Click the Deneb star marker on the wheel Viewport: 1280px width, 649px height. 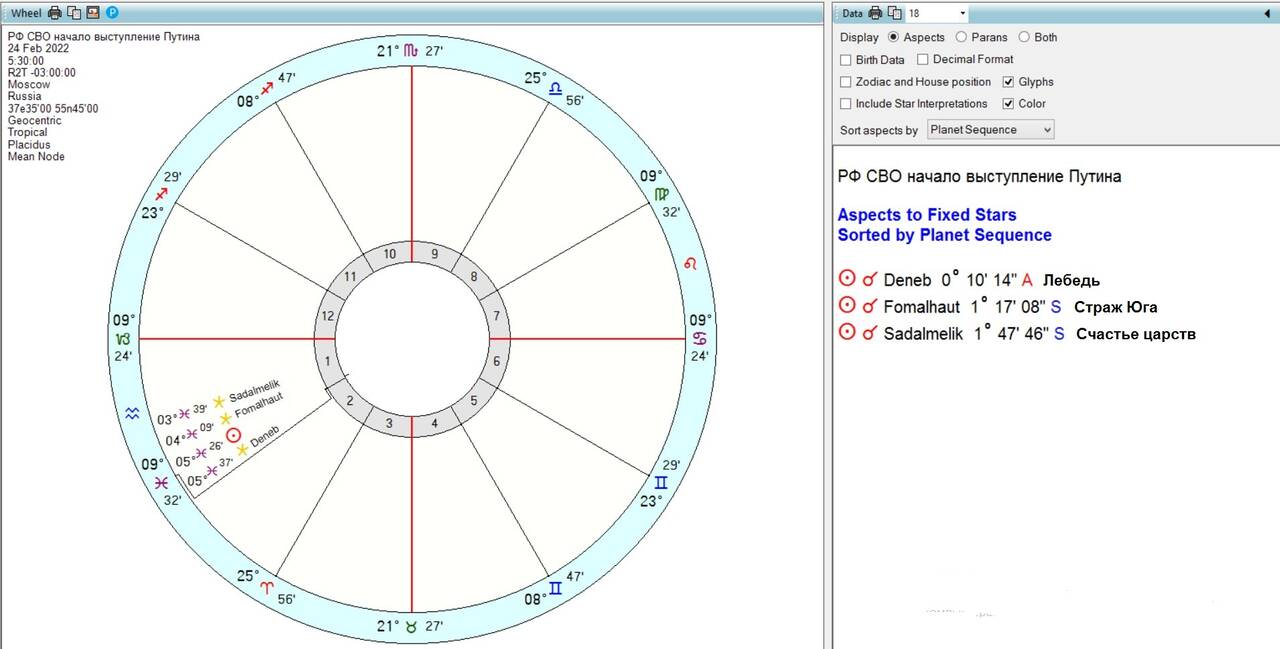point(242,450)
